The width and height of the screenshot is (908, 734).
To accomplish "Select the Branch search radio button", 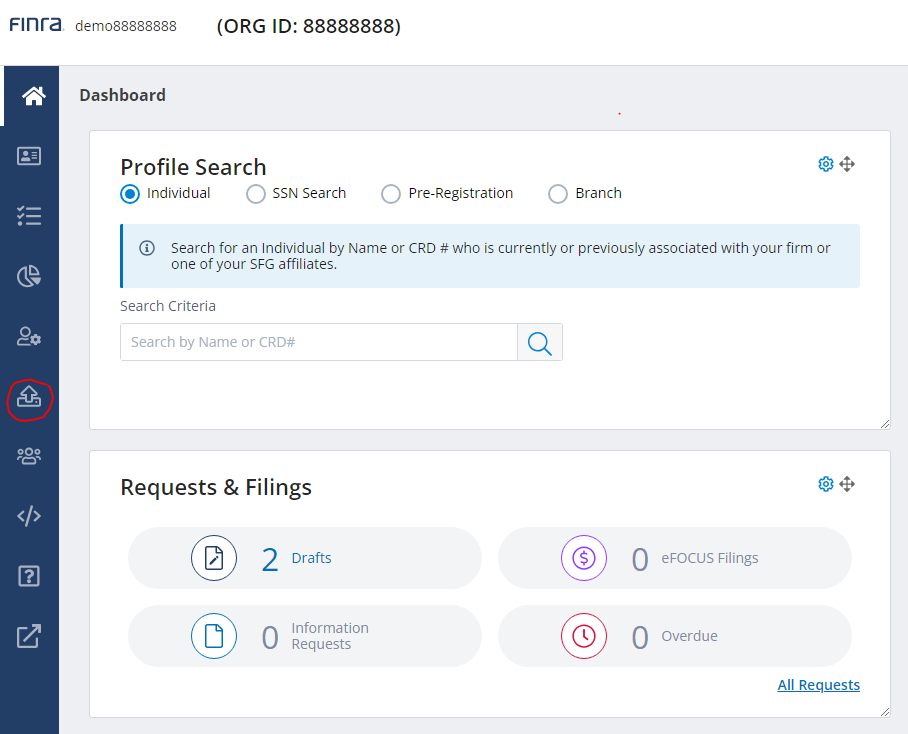I will coord(557,194).
